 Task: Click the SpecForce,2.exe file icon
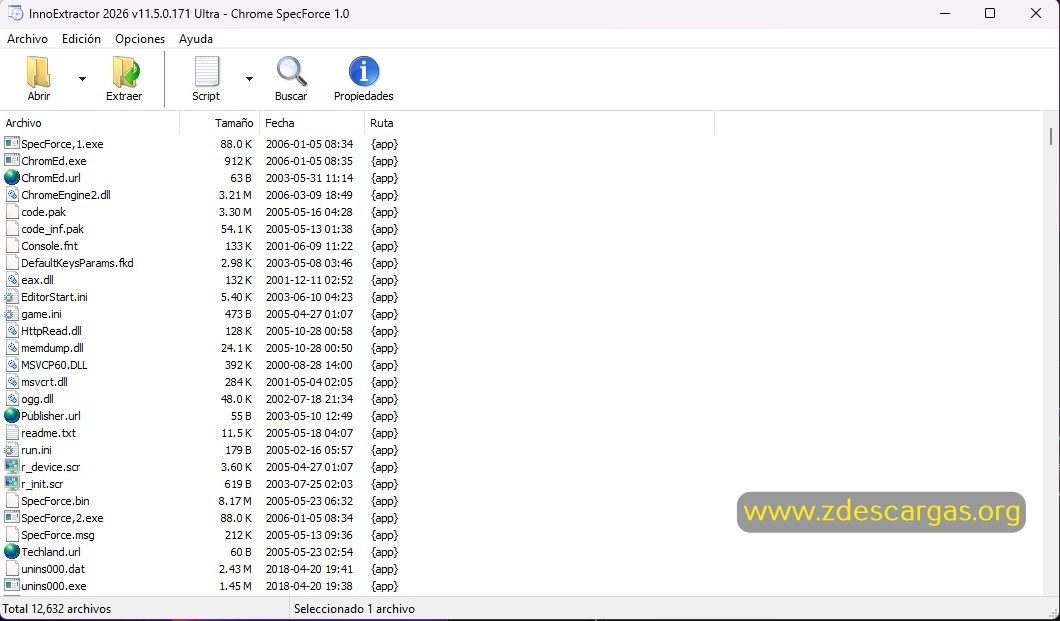[x=11, y=518]
